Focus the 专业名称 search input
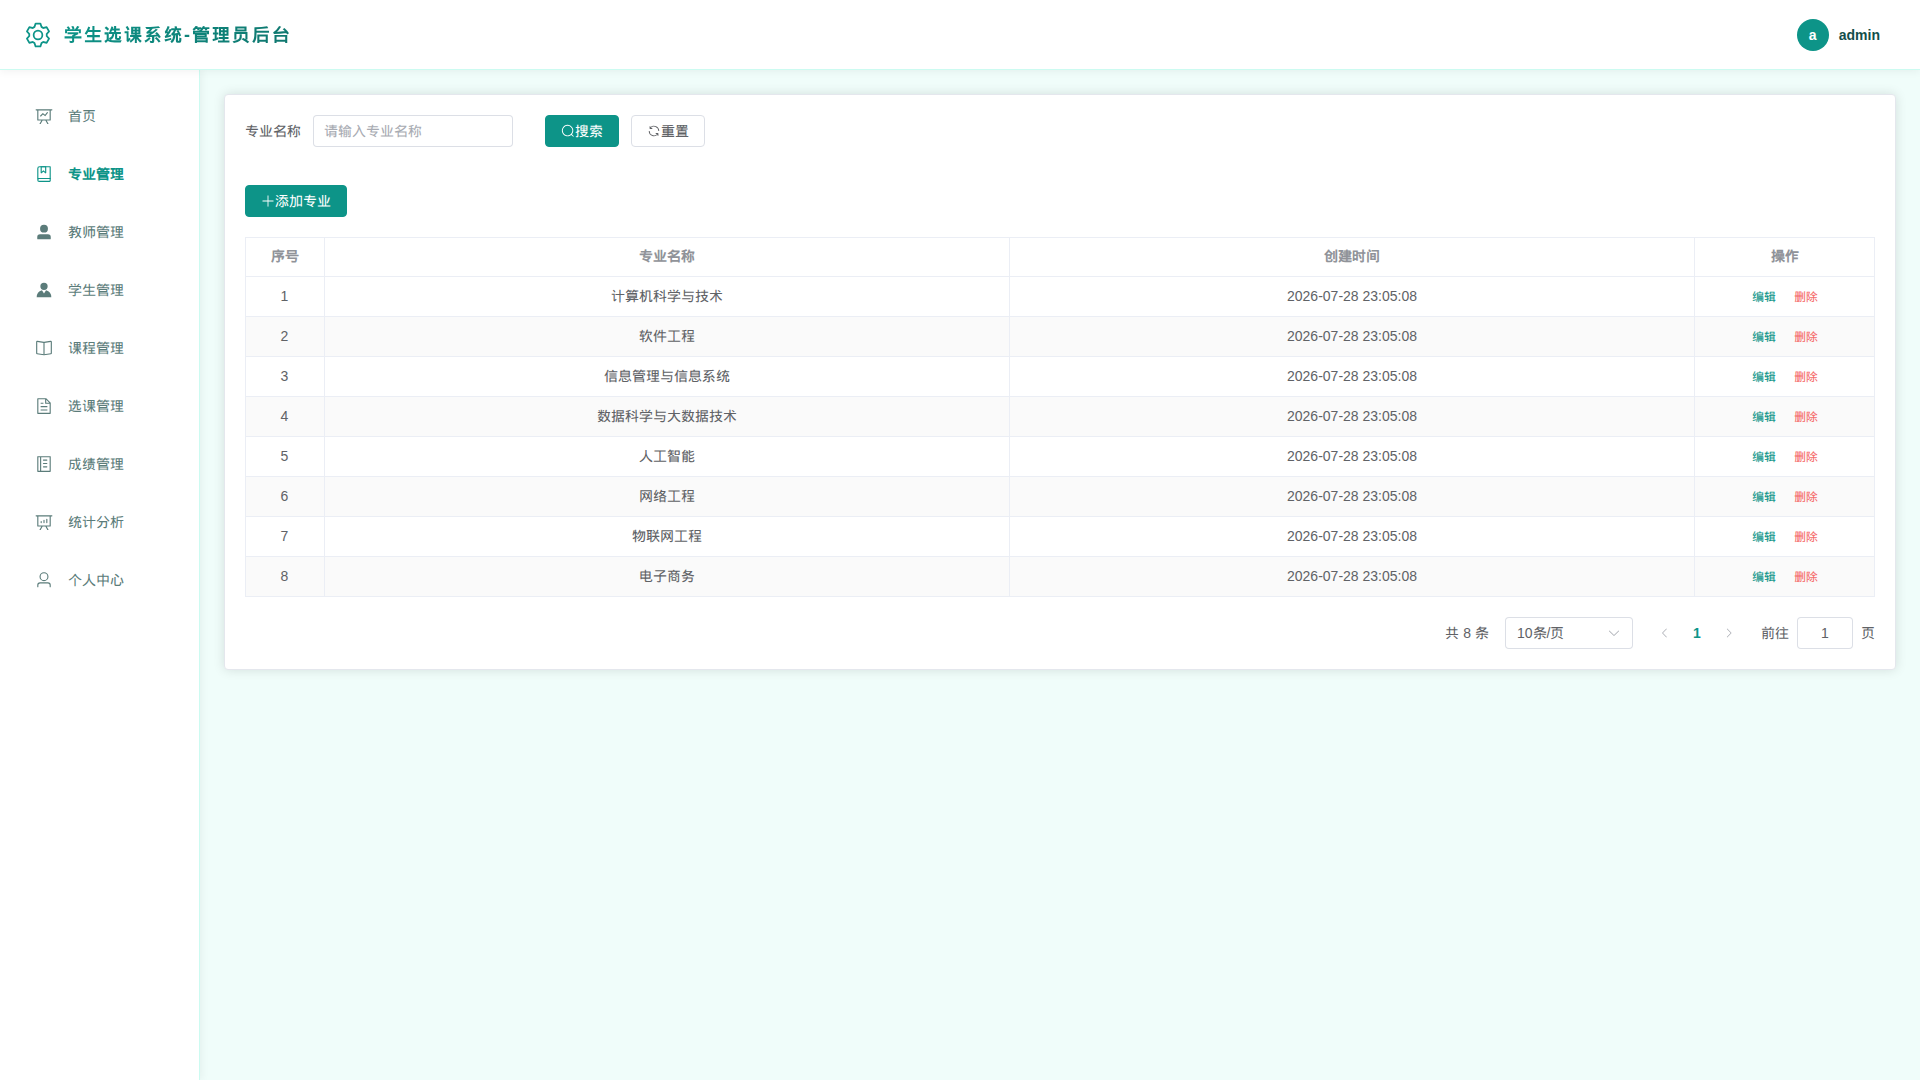Screen dimensions: 1920x1080 click(413, 131)
